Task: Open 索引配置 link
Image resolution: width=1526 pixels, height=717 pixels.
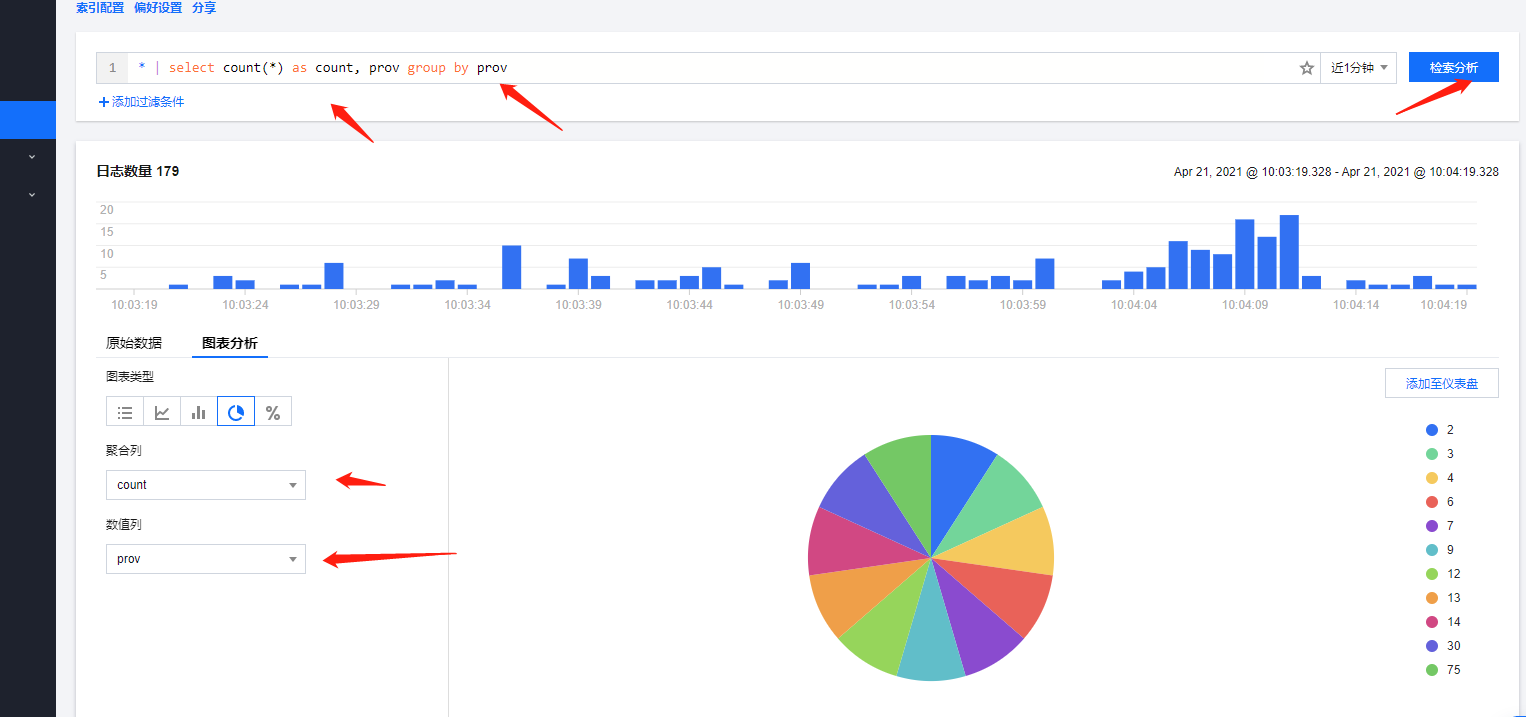Action: [x=100, y=8]
